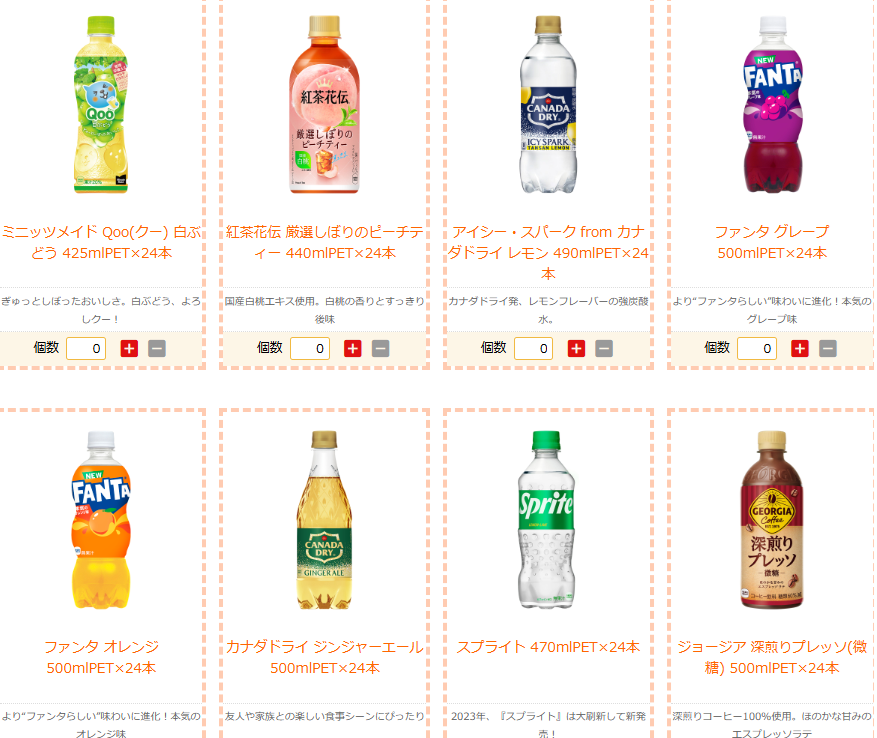Click minus button for peach tea 紅茶花伝
Image resolution: width=877 pixels, height=738 pixels.
coord(380,349)
